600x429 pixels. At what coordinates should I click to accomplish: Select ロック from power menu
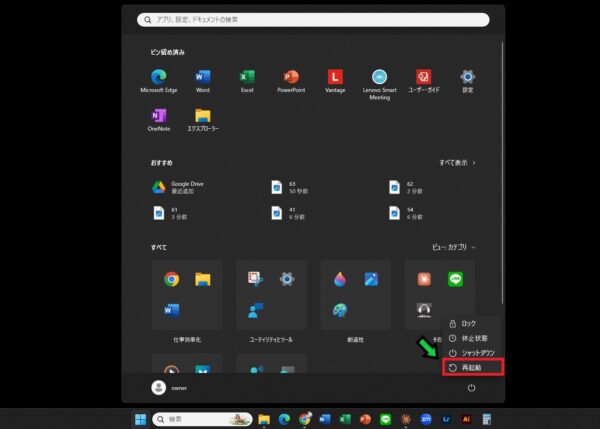tap(472, 324)
